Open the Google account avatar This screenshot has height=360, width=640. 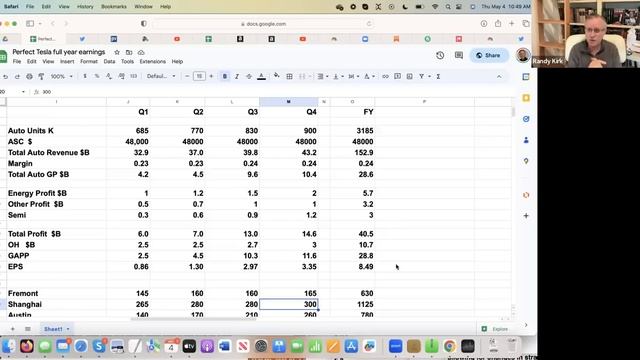coord(523,55)
